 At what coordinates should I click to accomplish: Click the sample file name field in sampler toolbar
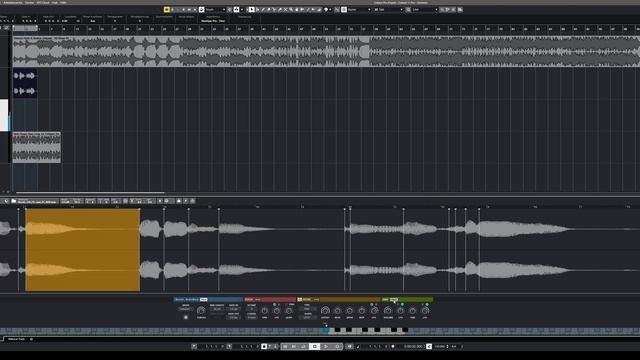[38, 201]
